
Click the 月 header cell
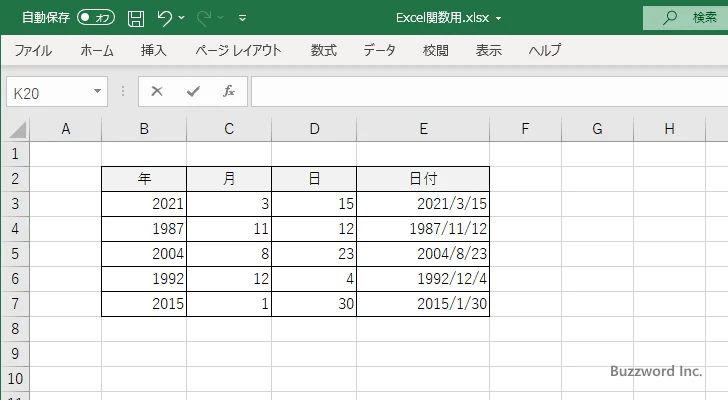(x=229, y=179)
